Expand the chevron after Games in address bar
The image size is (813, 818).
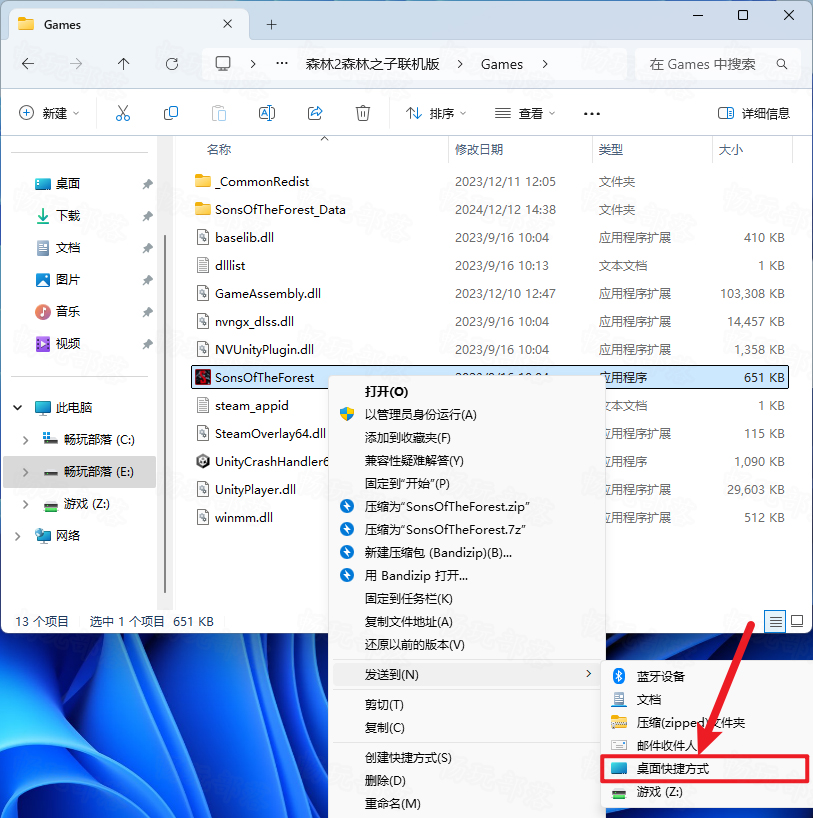pos(545,64)
